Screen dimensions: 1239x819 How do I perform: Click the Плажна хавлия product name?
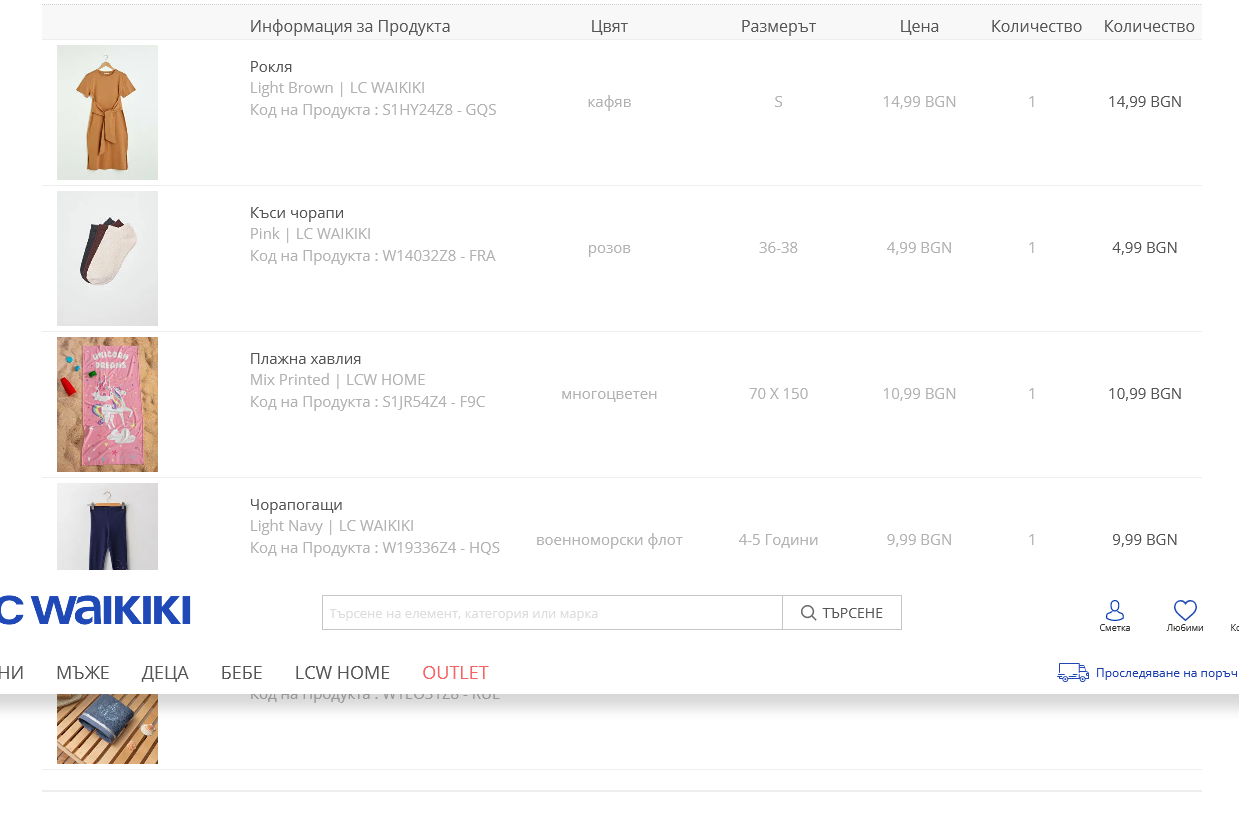click(x=305, y=359)
